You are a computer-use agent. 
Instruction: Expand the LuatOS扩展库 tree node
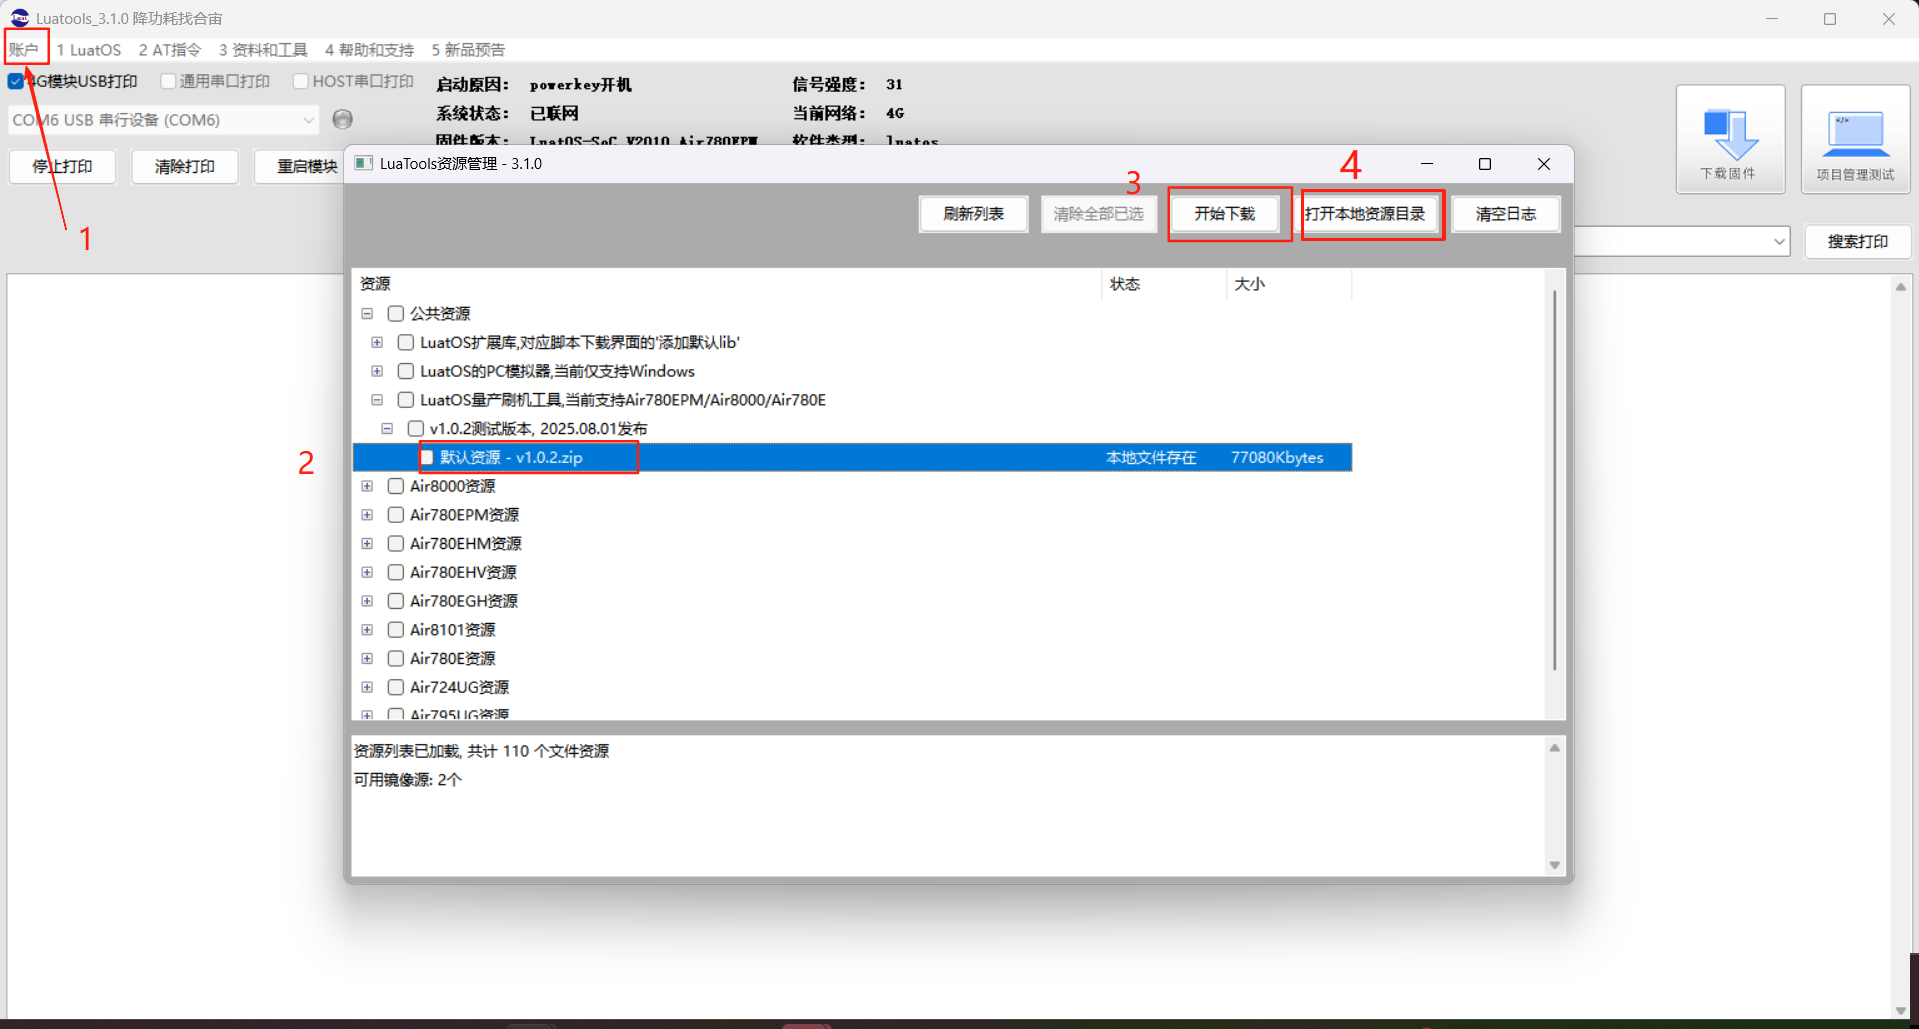(x=377, y=342)
